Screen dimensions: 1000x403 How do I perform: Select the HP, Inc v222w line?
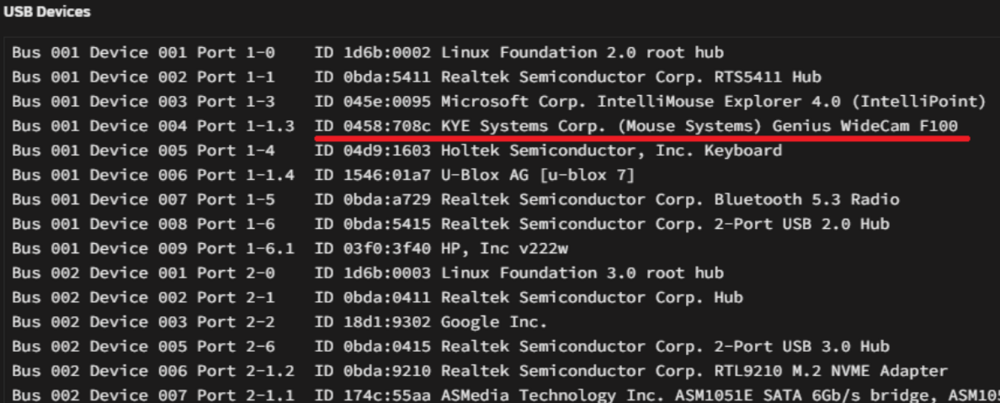[x=290, y=249]
